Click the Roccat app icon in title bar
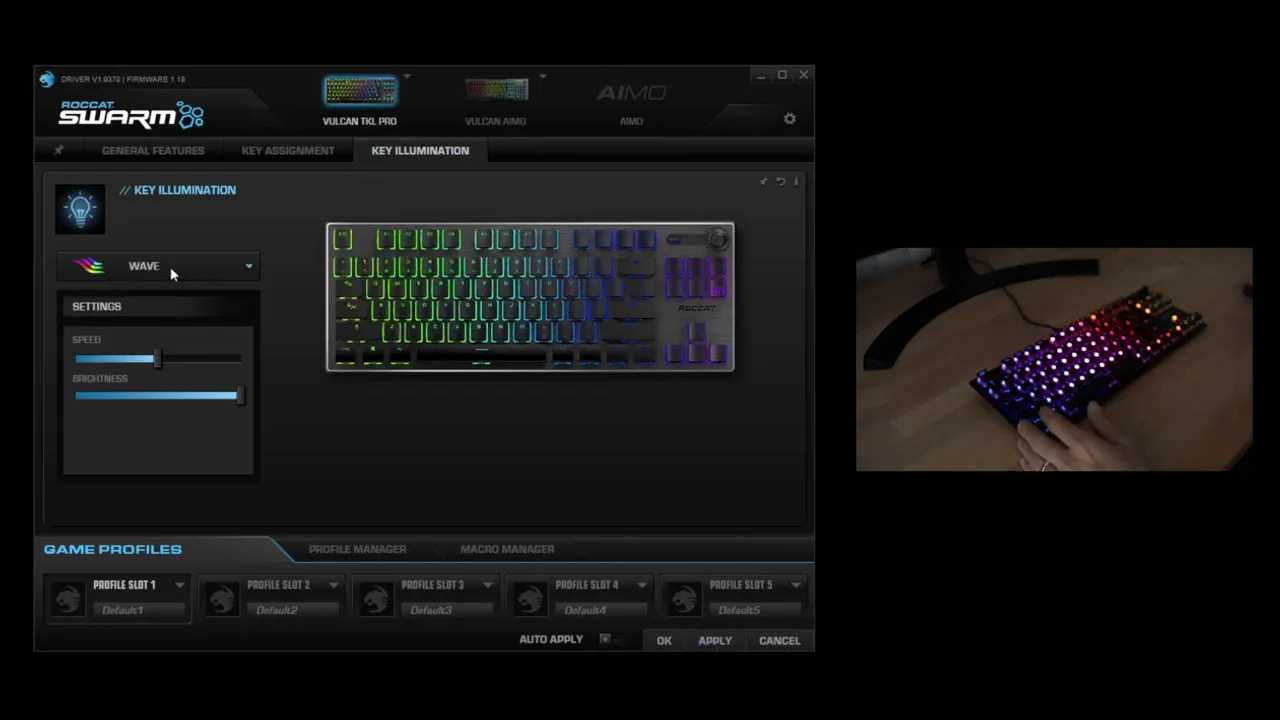The width and height of the screenshot is (1280, 720). click(x=47, y=79)
